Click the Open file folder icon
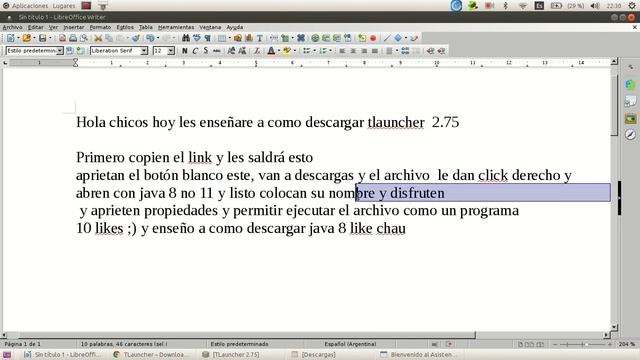The width and height of the screenshot is (640, 360). [x=27, y=38]
